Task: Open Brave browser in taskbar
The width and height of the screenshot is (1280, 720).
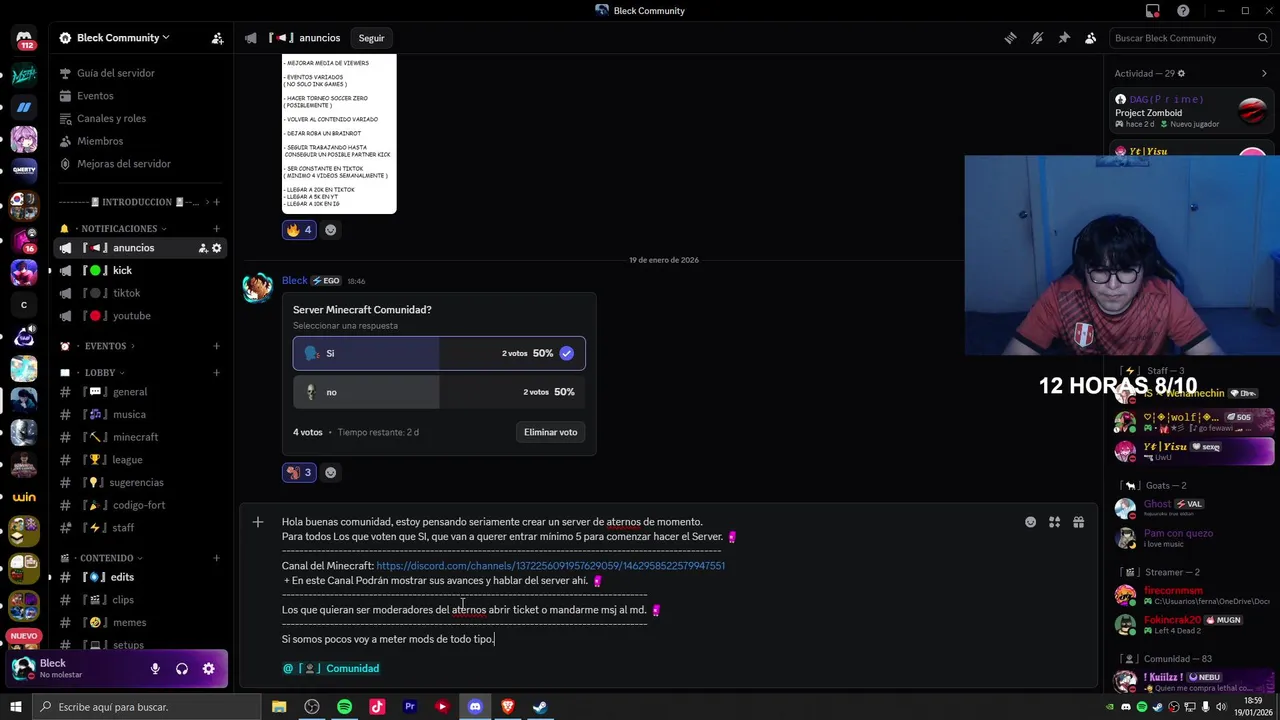Action: click(x=507, y=707)
